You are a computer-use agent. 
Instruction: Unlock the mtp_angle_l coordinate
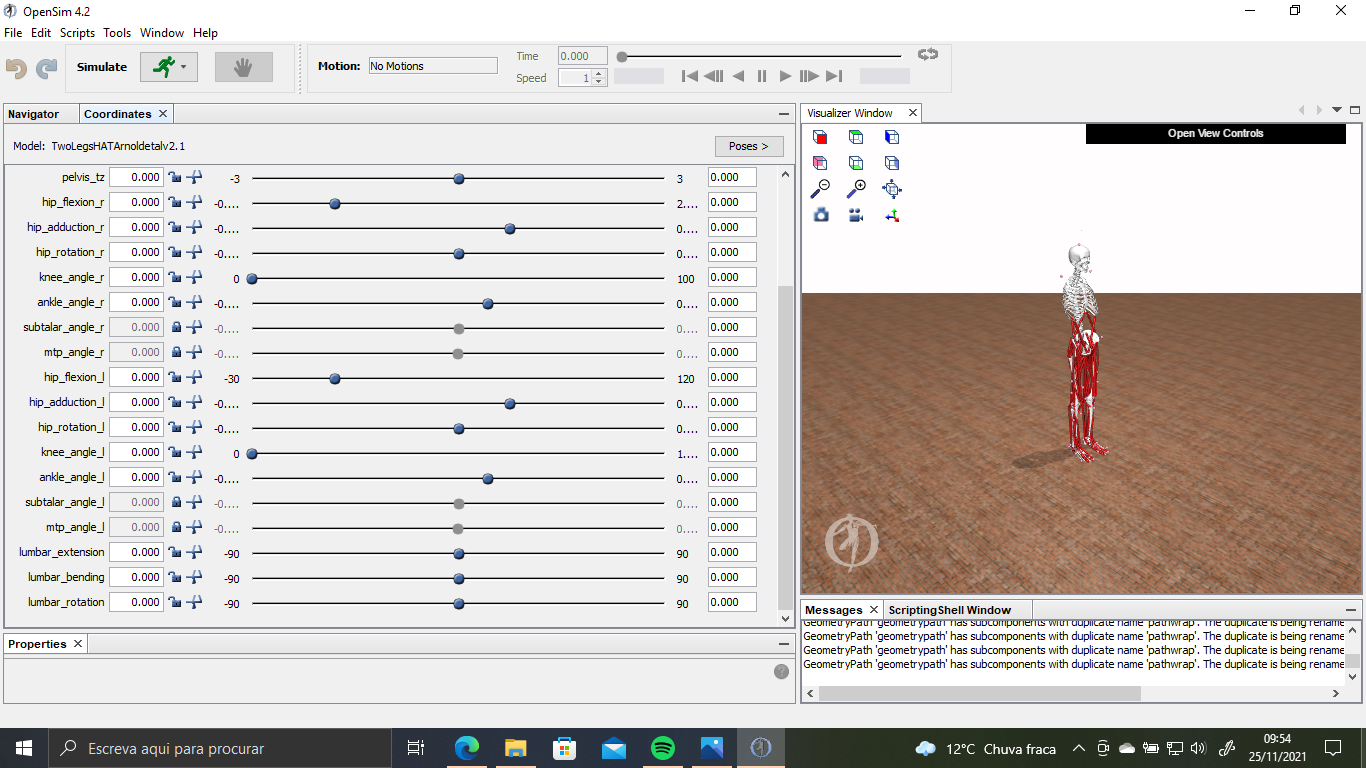tap(176, 527)
